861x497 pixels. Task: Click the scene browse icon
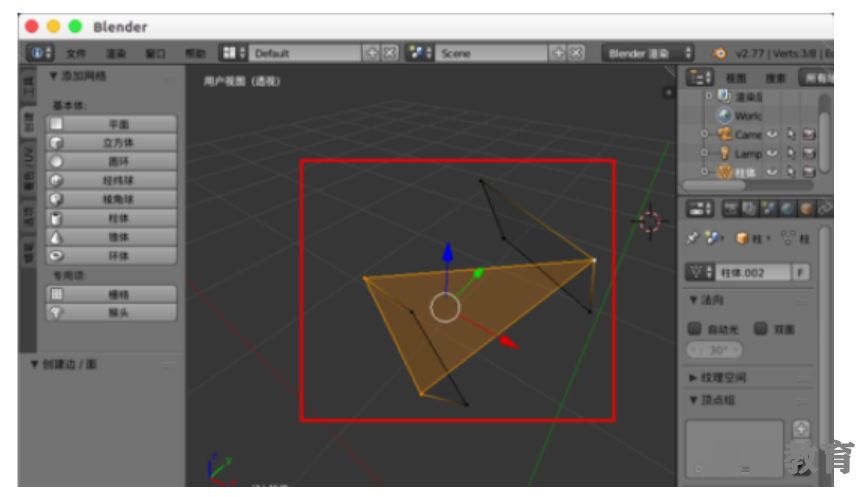tap(420, 53)
